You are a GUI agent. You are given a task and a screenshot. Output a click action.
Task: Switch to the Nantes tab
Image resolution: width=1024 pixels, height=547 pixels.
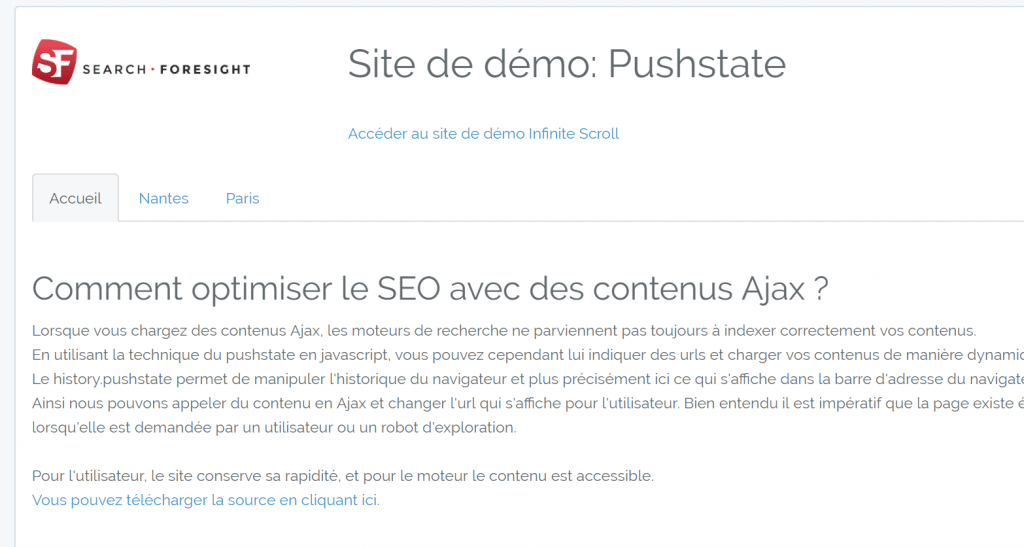click(x=163, y=198)
